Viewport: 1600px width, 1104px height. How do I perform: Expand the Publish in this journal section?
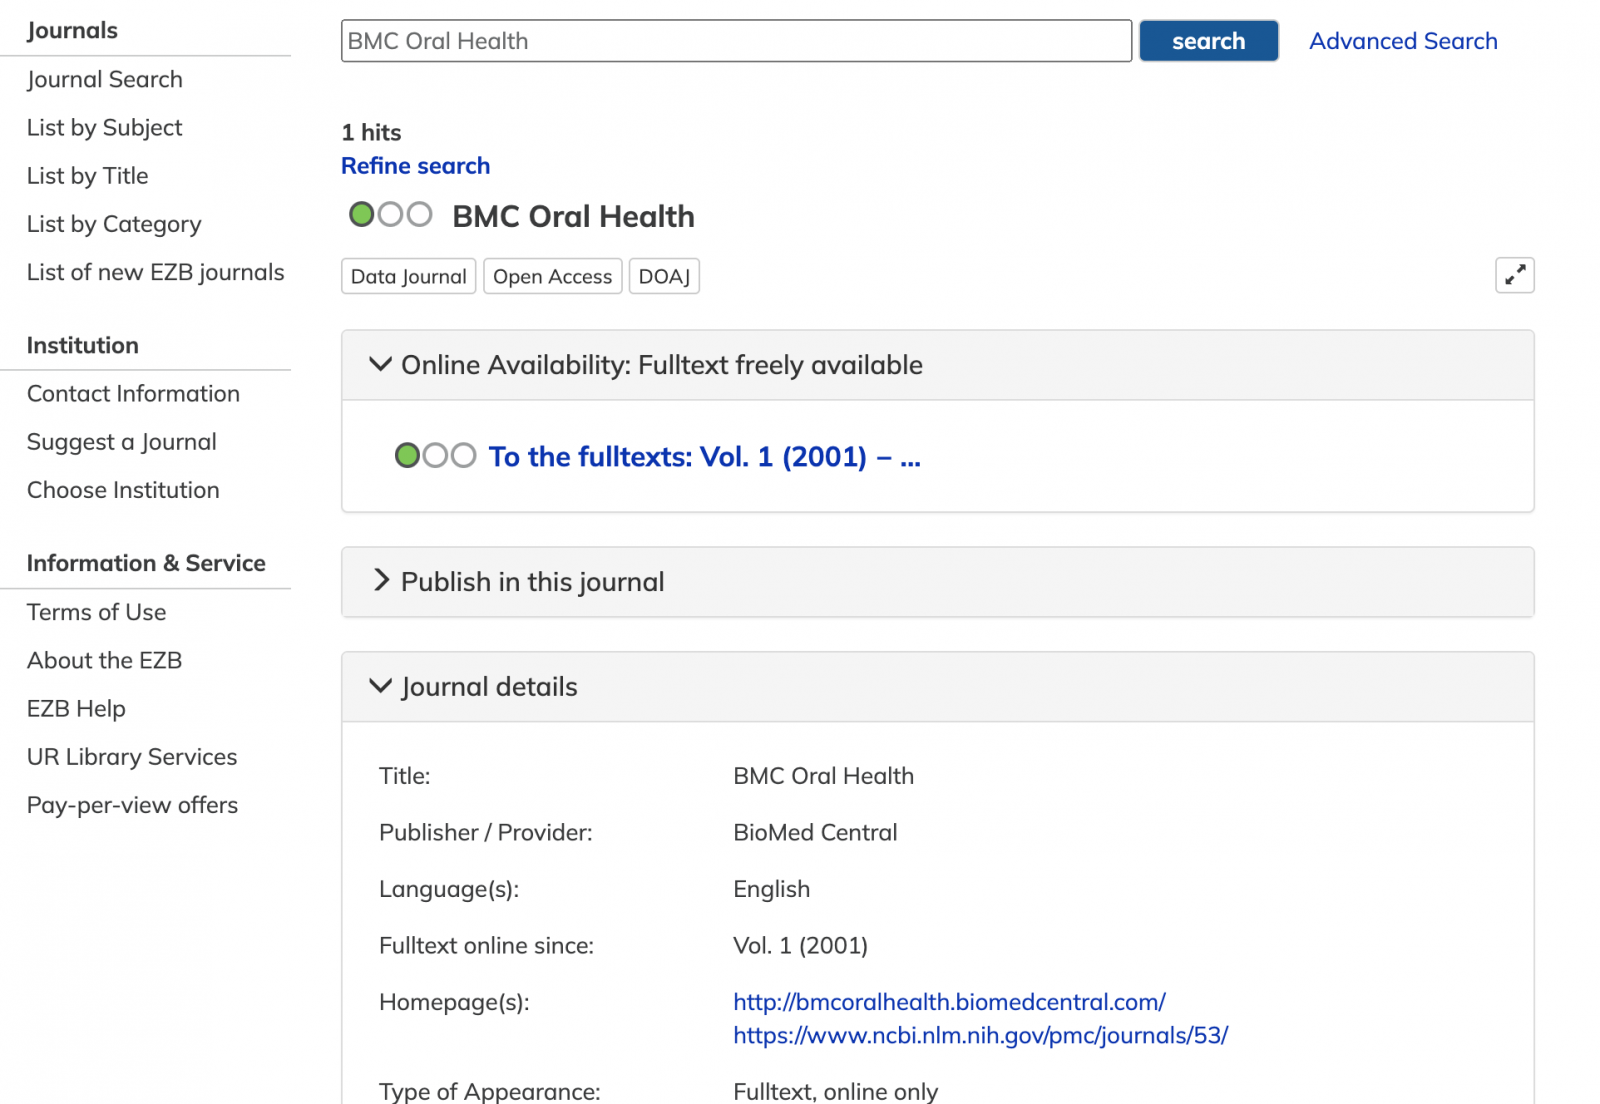tap(532, 582)
